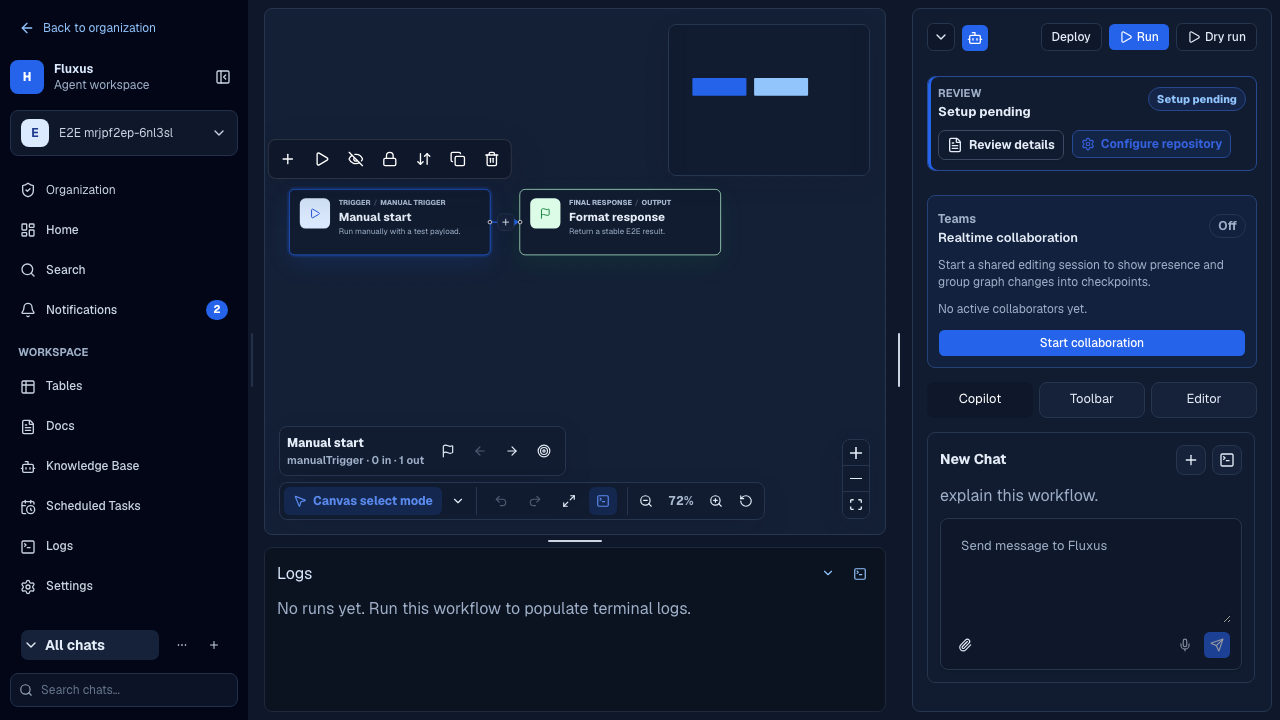Image resolution: width=1280 pixels, height=720 pixels.
Task: Open Notifications in the sidebar
Action: [x=124, y=310]
